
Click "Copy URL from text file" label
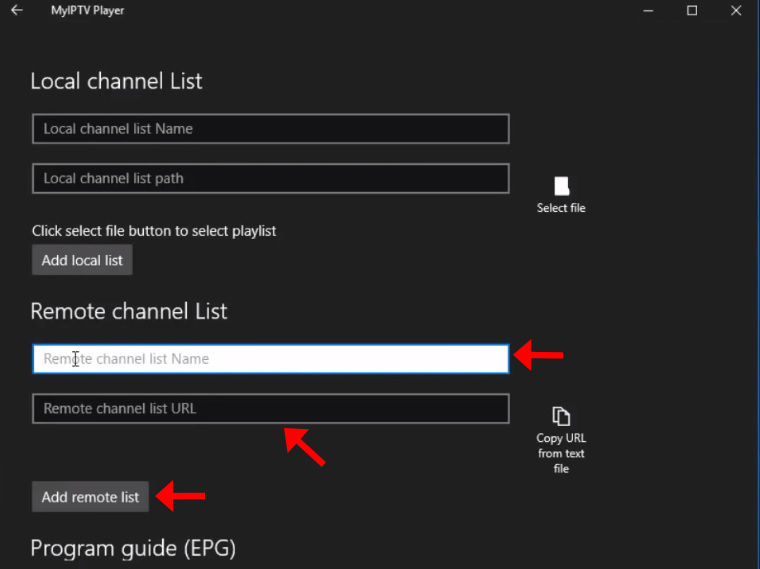pyautogui.click(x=561, y=453)
